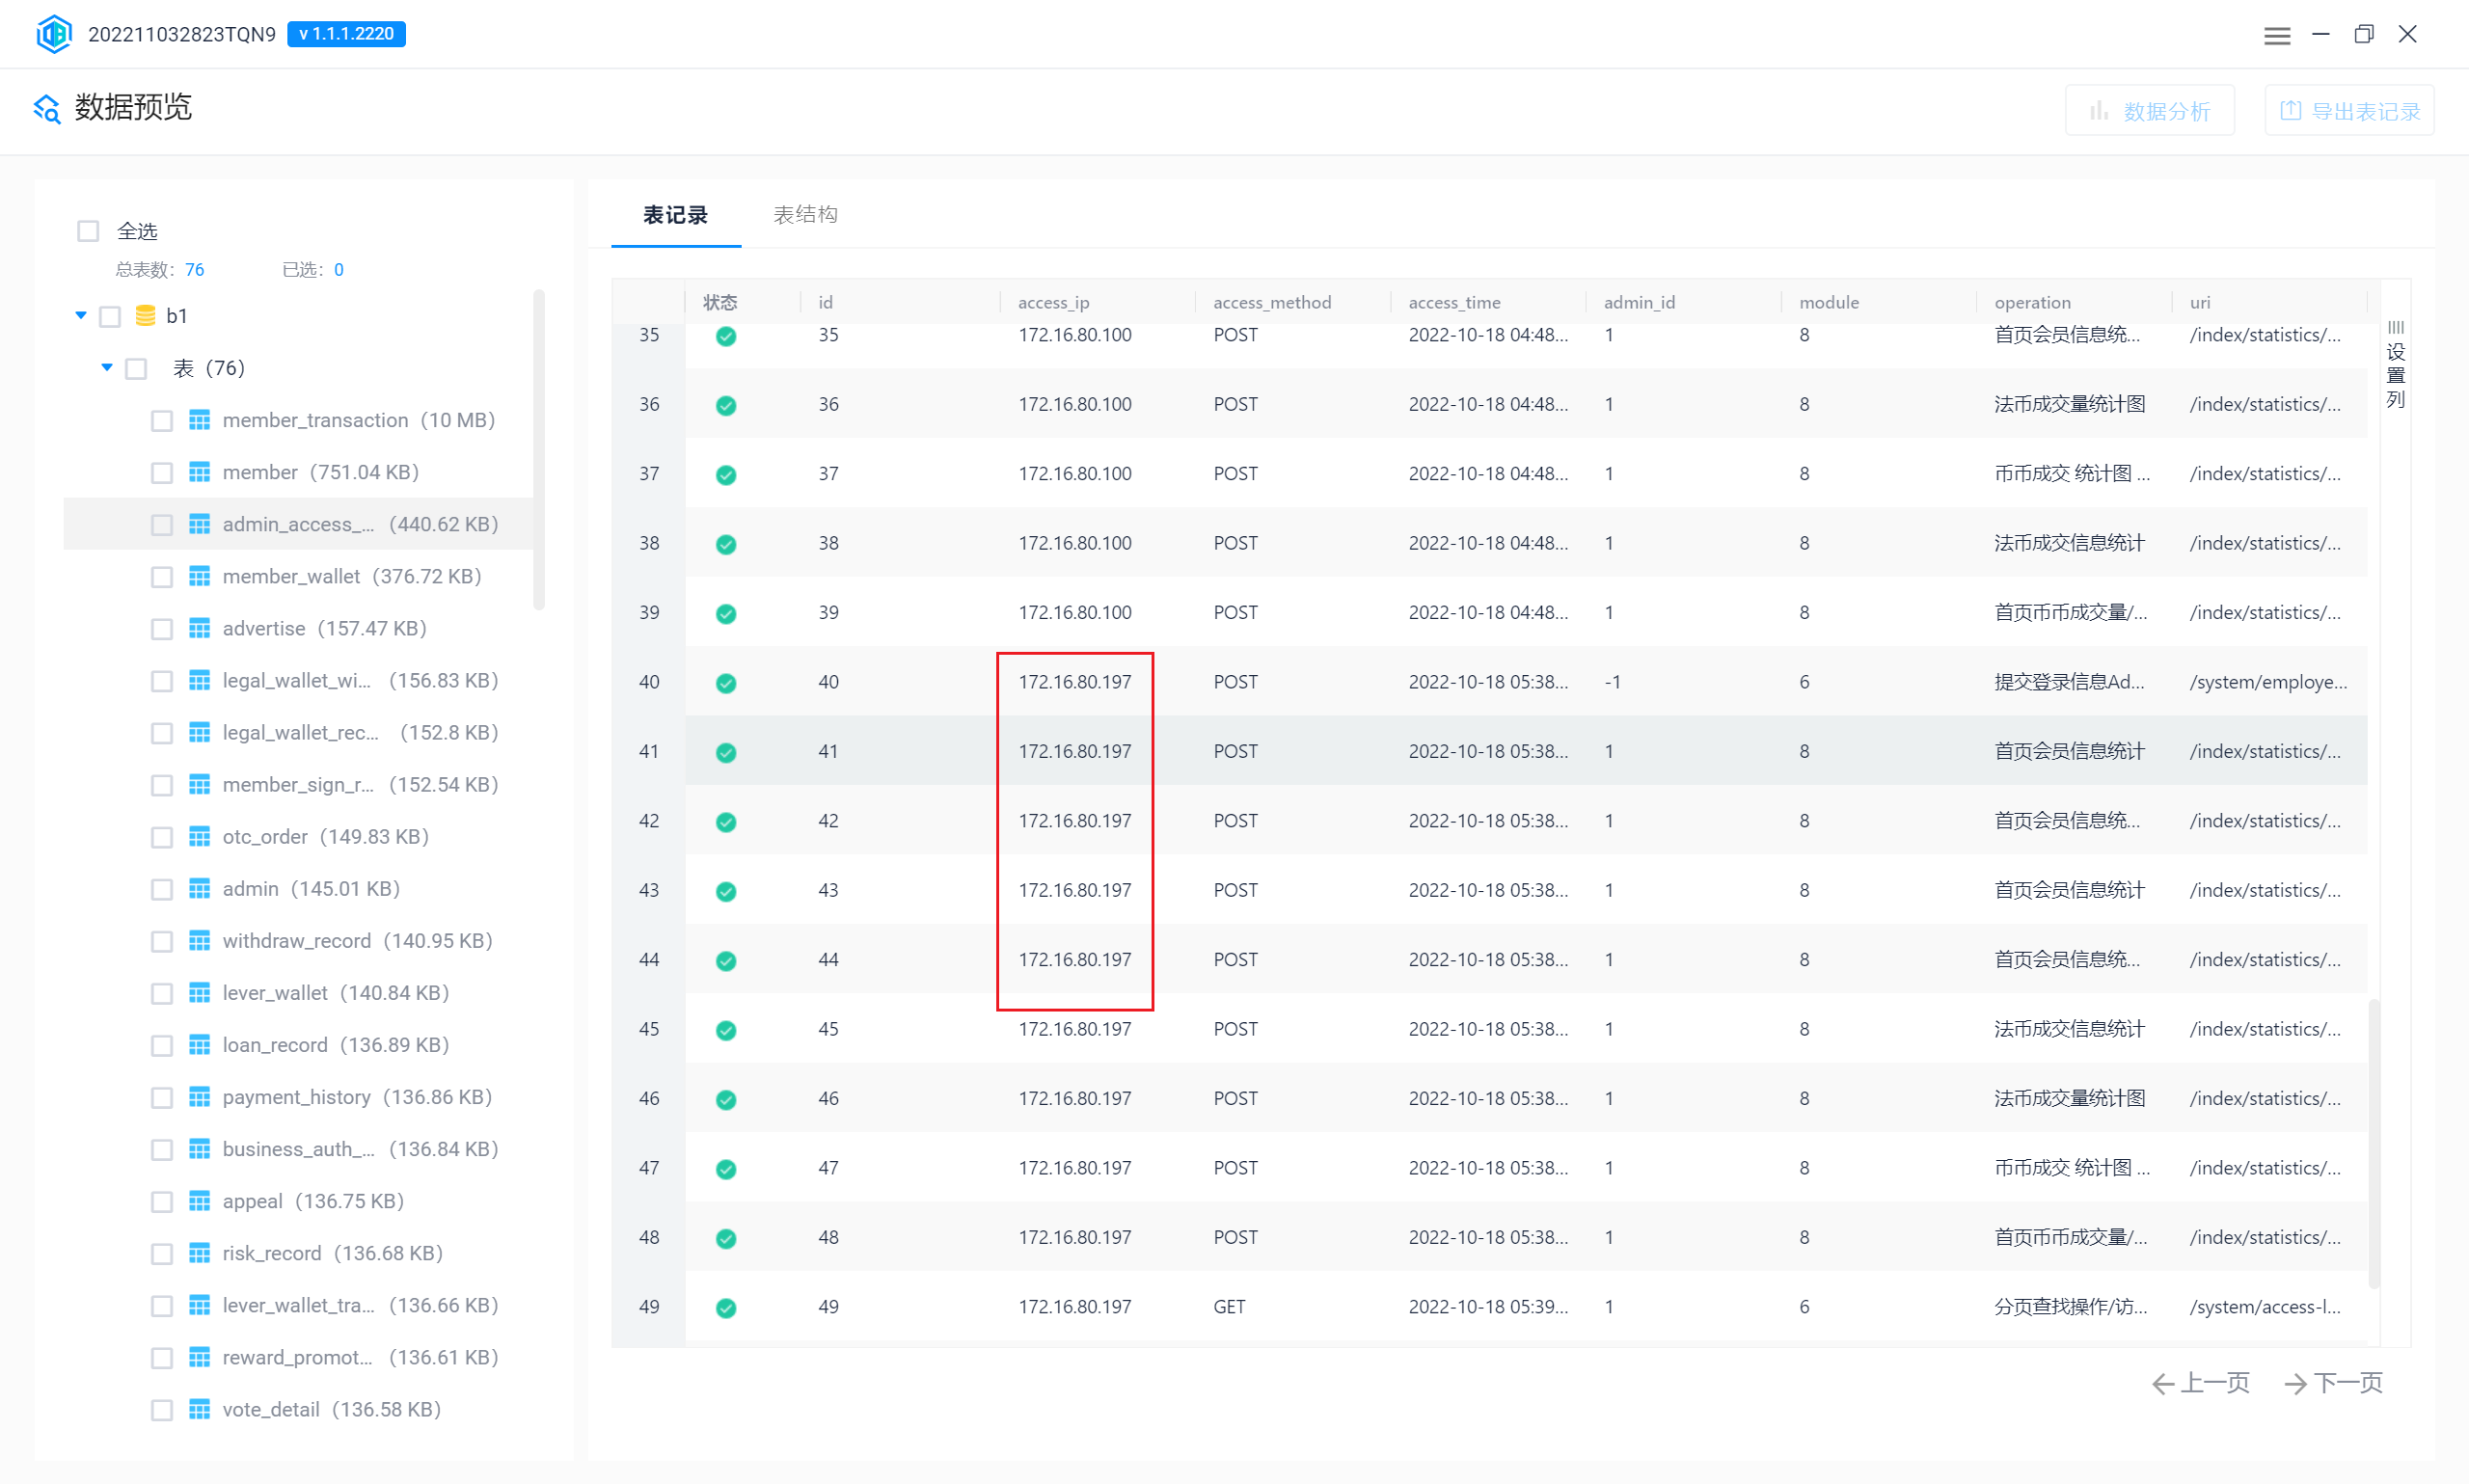Click the app logo icon in title bar
2469x1484 pixels.
pos(54,34)
